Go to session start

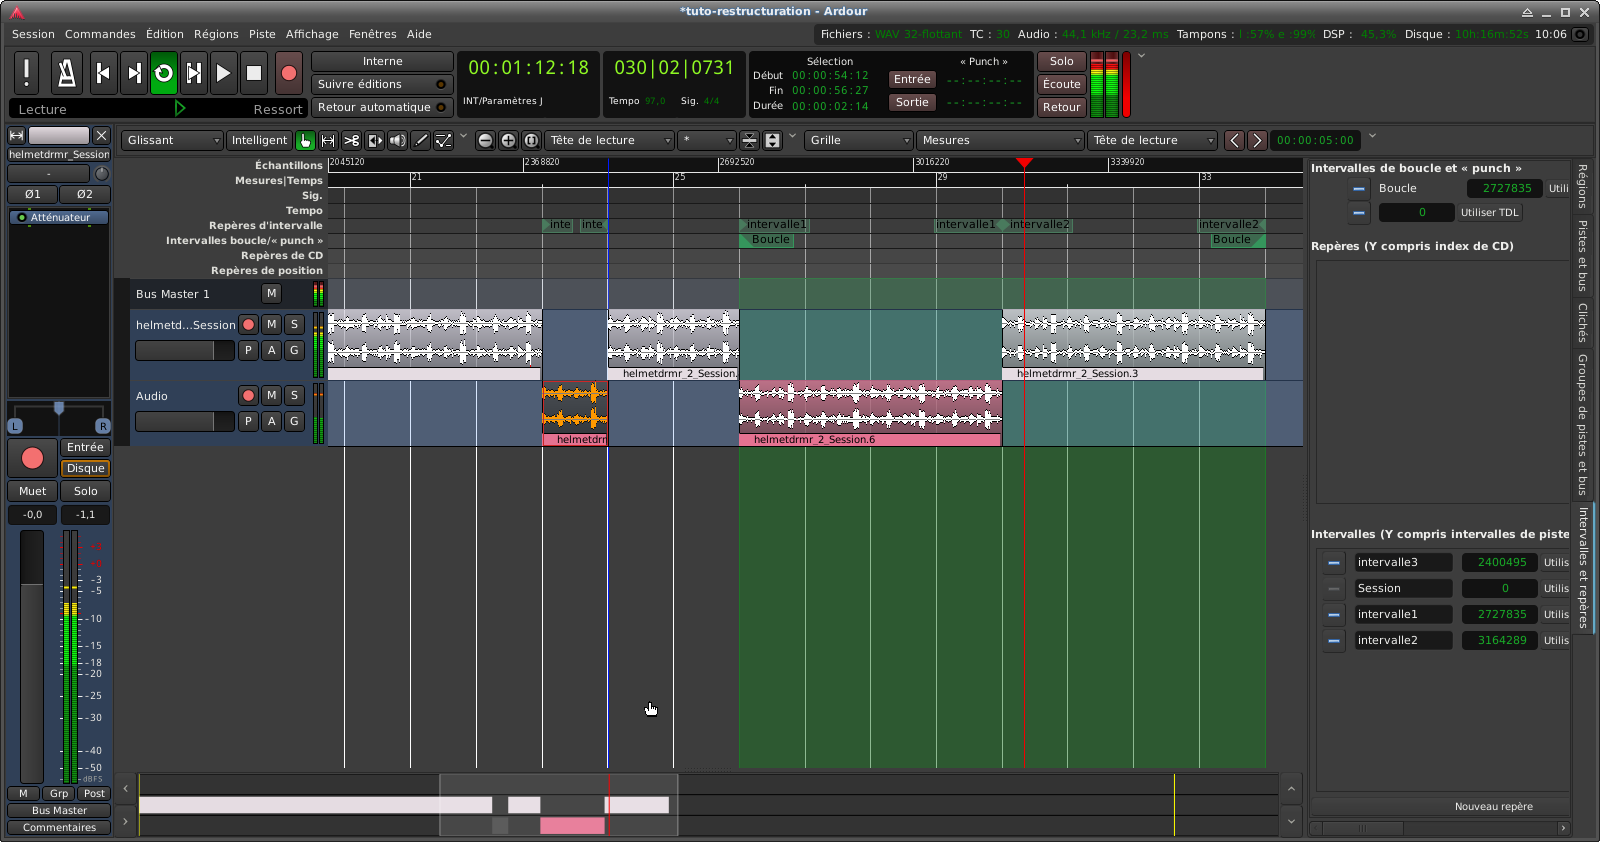point(102,73)
